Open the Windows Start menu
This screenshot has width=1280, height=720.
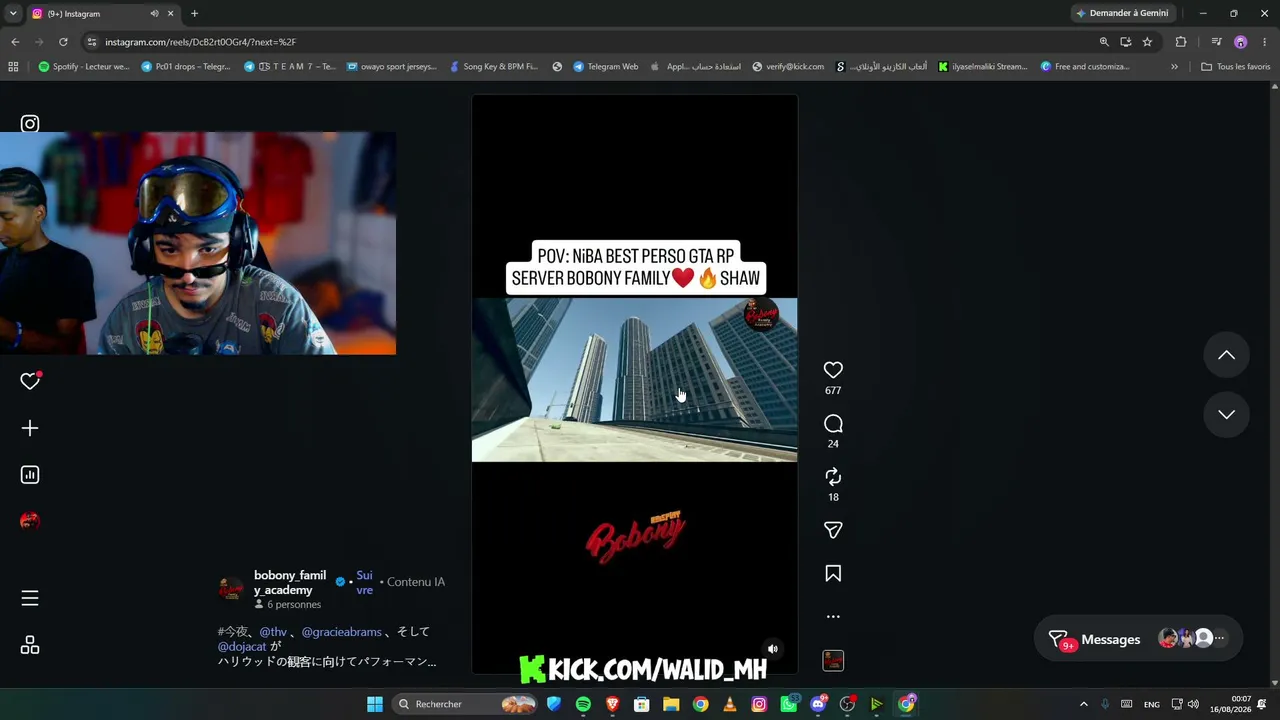point(375,704)
